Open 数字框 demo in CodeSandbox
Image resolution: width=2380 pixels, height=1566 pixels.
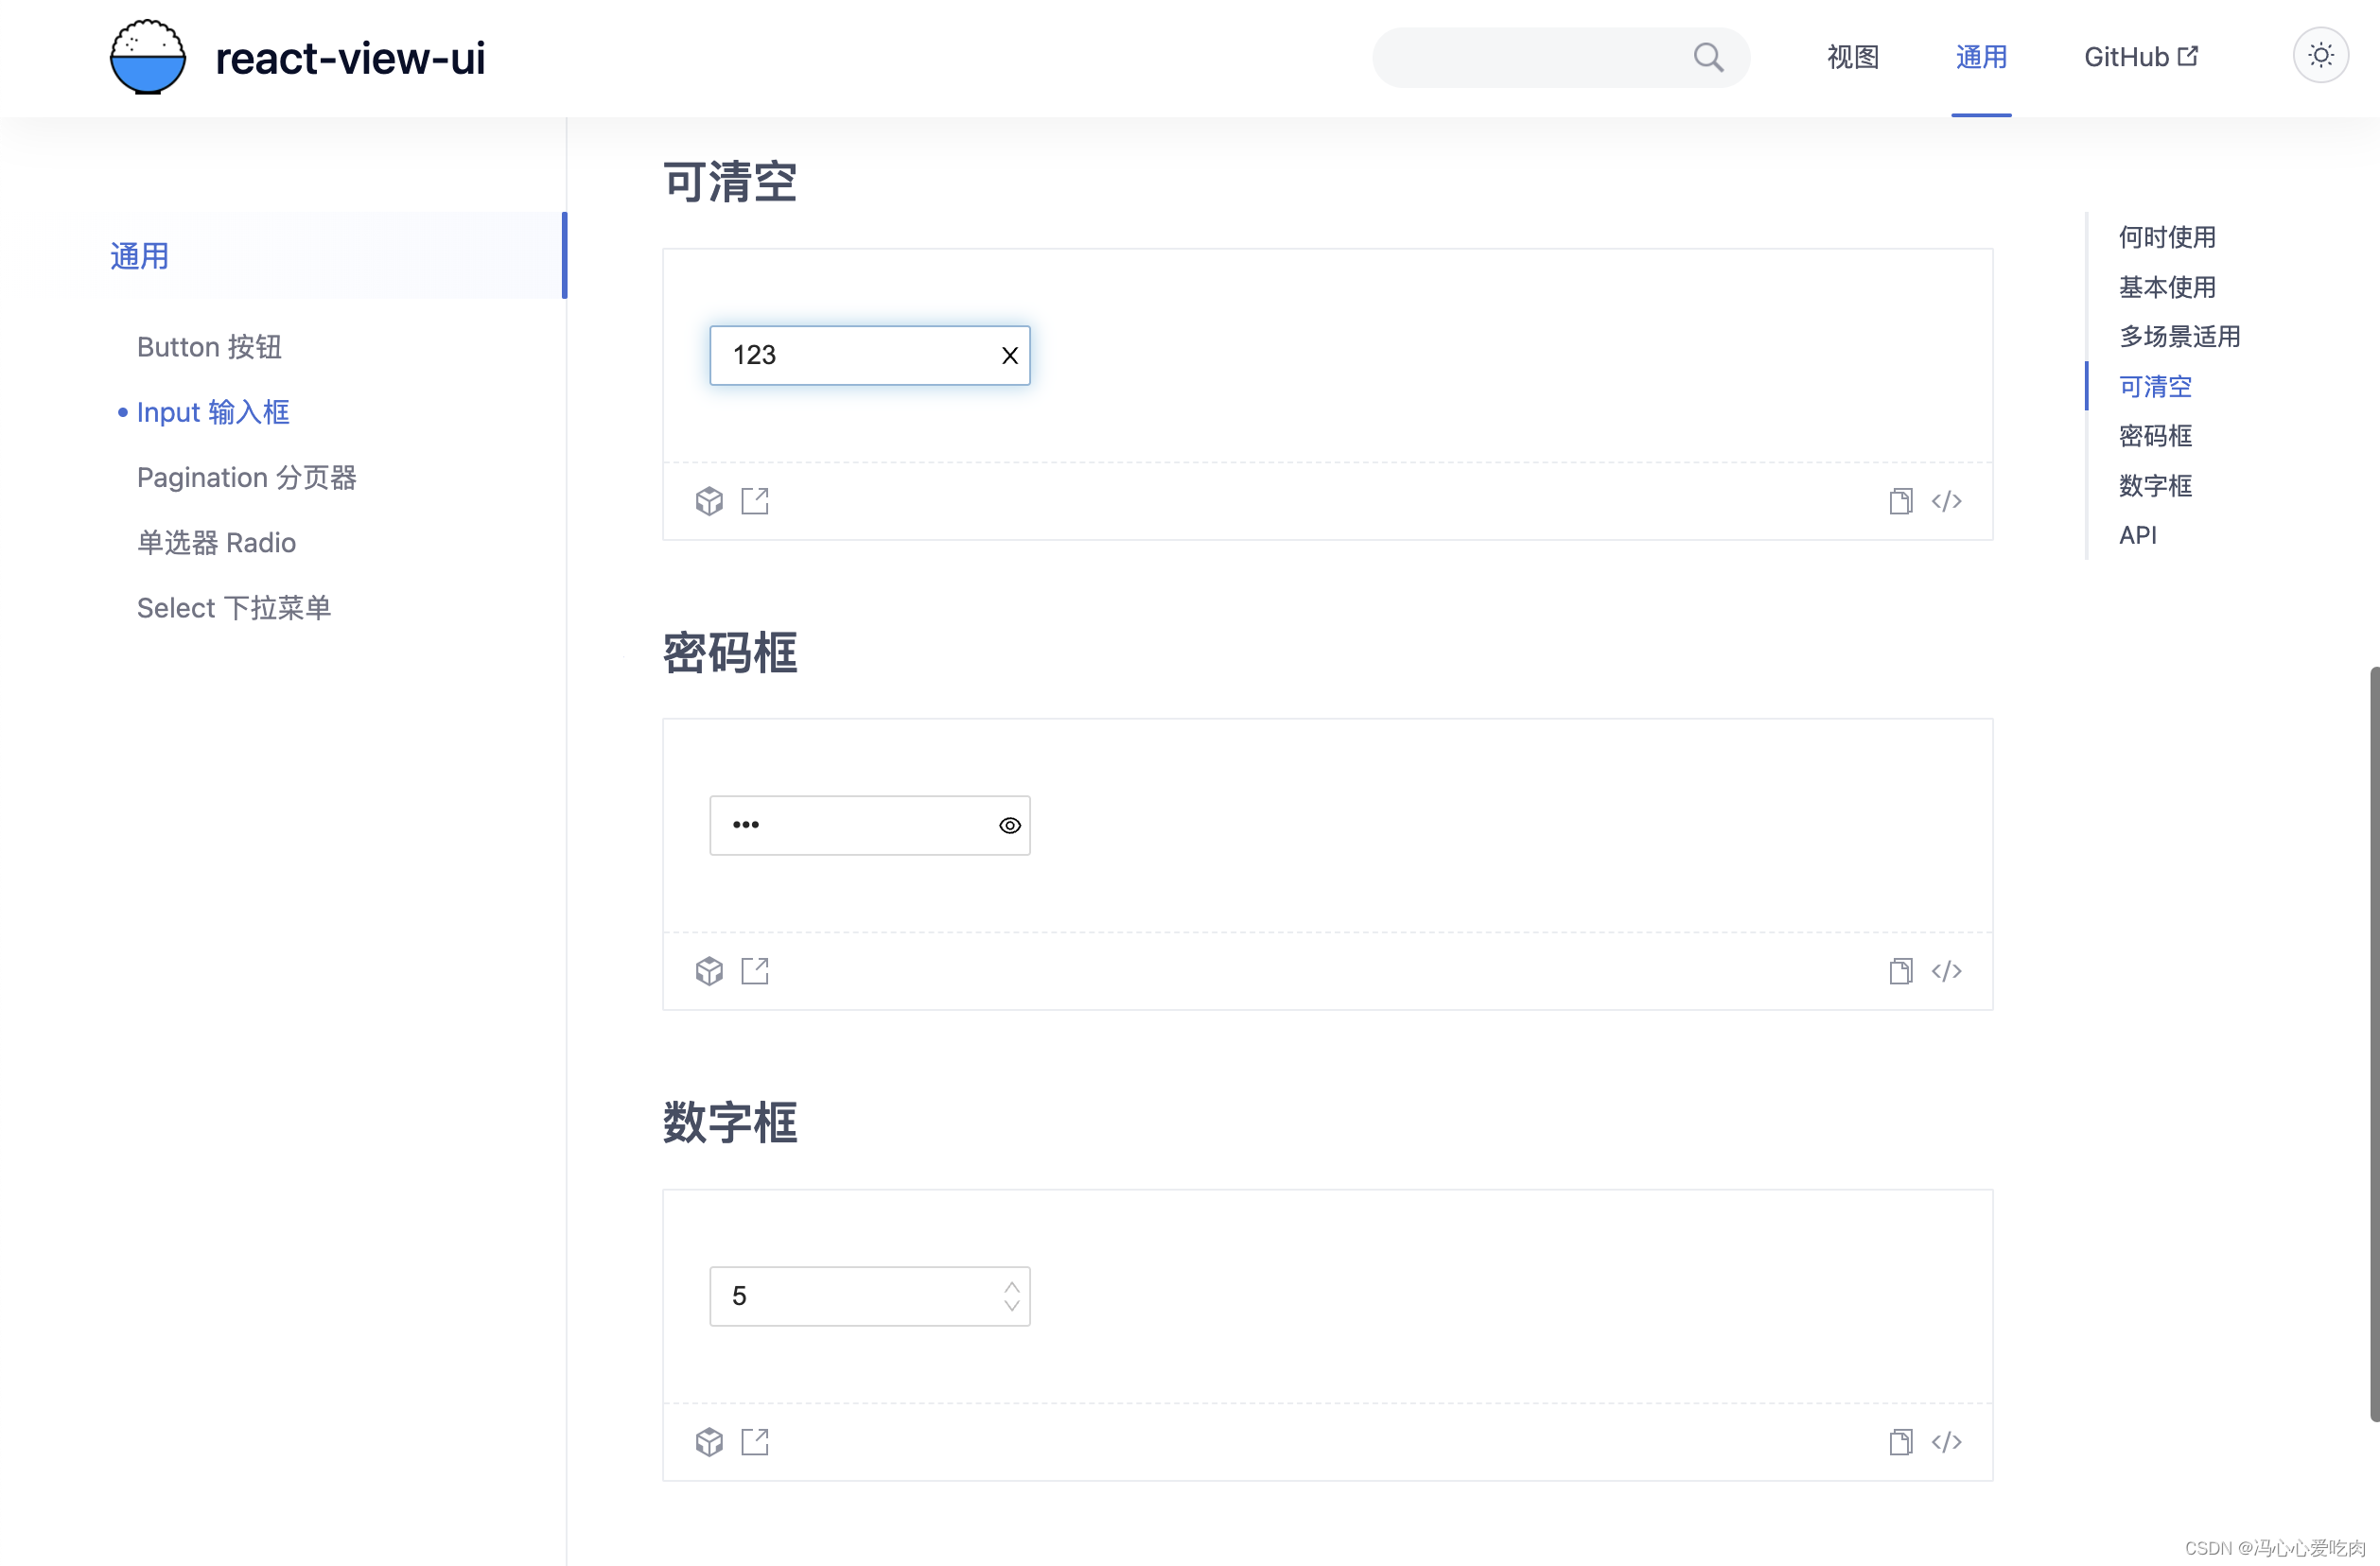709,1441
